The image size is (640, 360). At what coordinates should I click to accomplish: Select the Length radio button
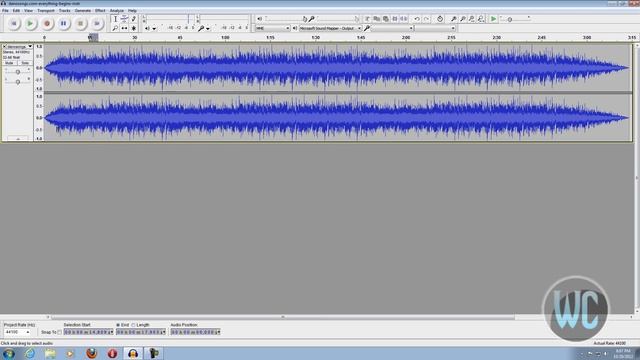pos(133,325)
